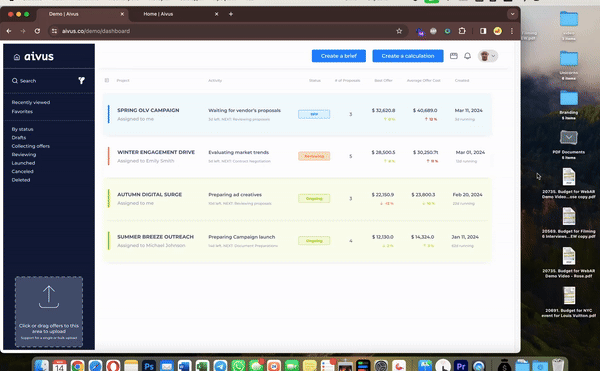Open the Chrome three-dot menu
The height and width of the screenshot is (371, 600).
click(x=512, y=31)
